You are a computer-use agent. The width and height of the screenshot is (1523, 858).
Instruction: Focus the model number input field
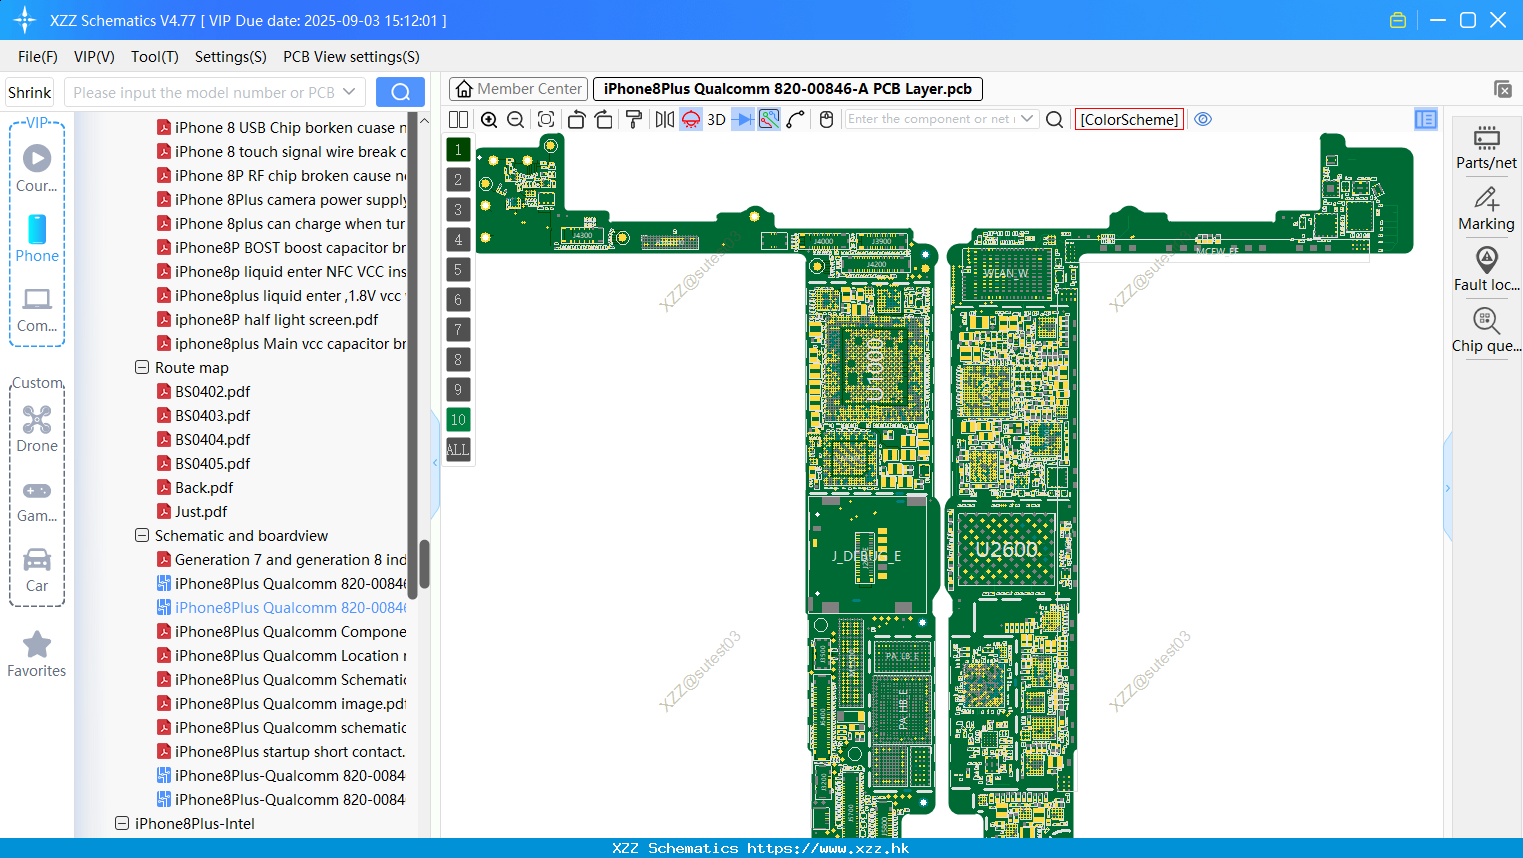[x=204, y=92]
